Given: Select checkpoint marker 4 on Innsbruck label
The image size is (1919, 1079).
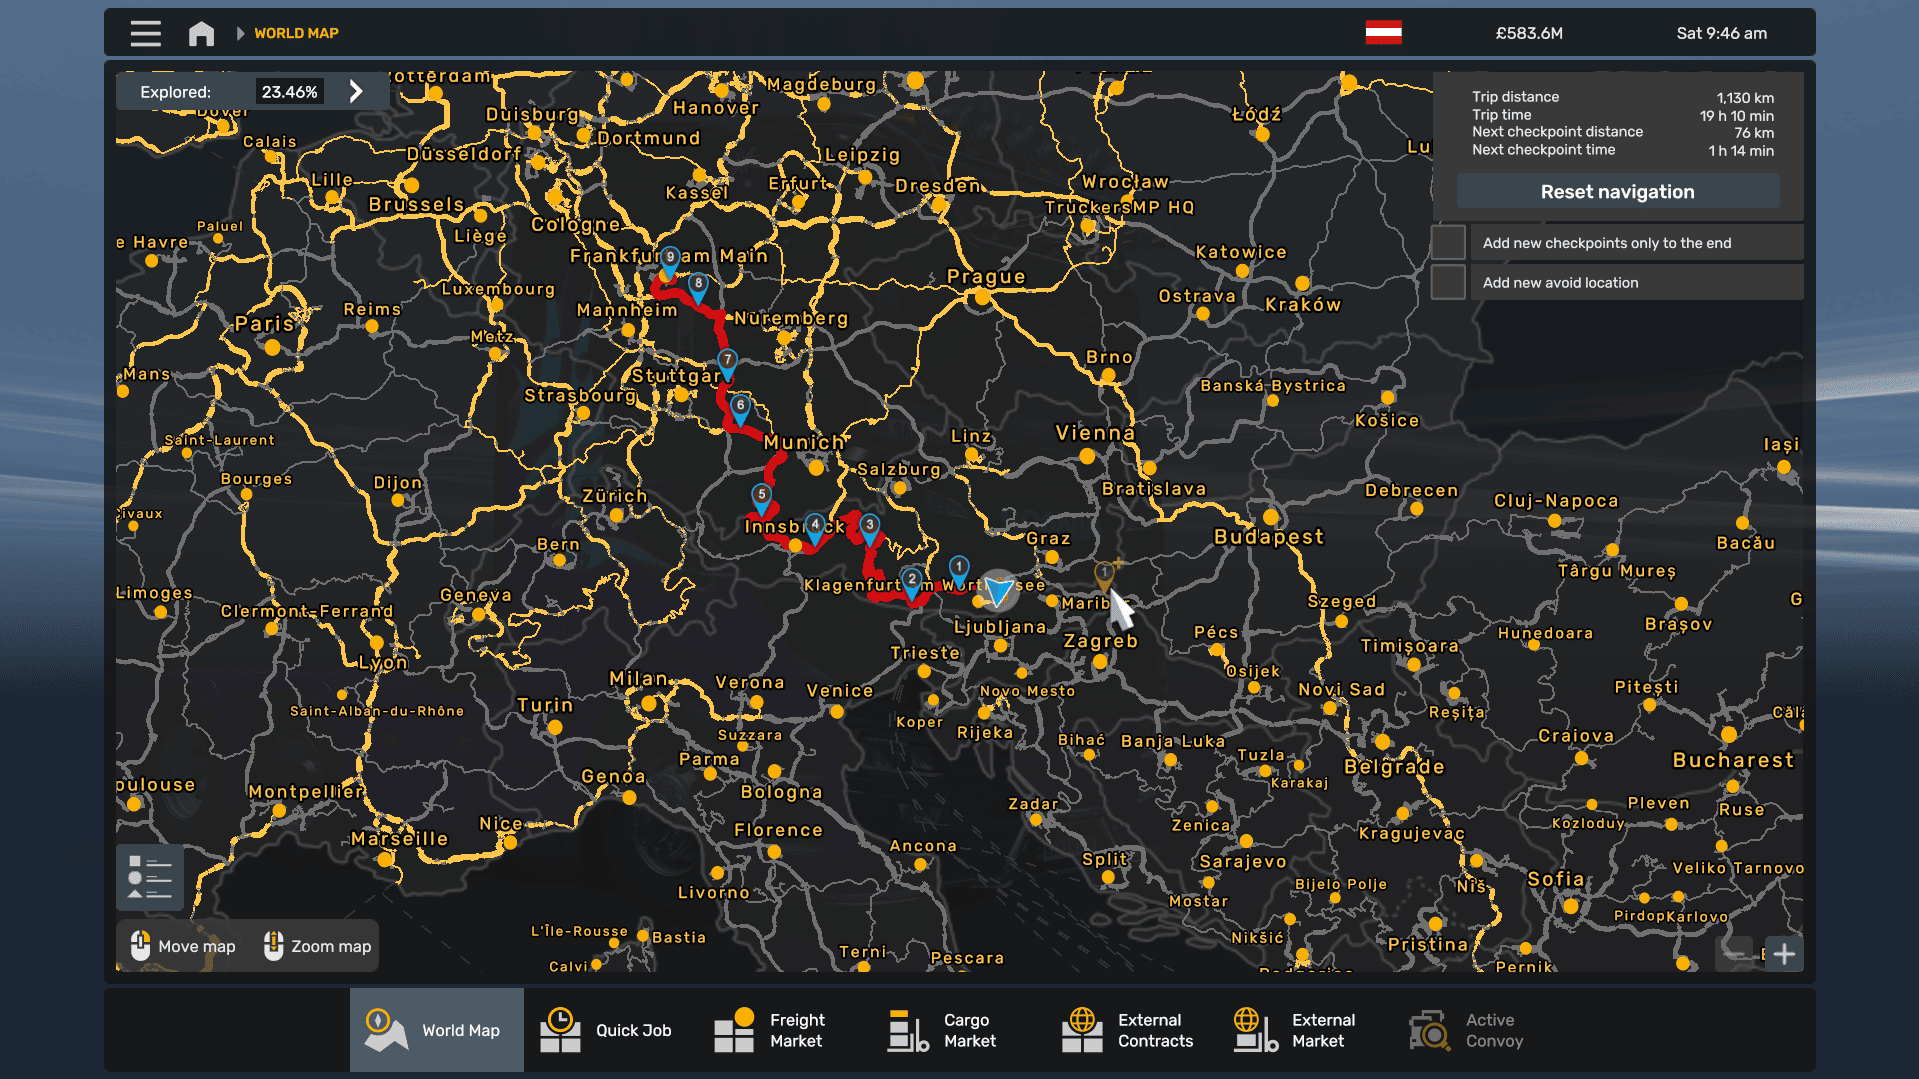Looking at the screenshot, I should 815,527.
